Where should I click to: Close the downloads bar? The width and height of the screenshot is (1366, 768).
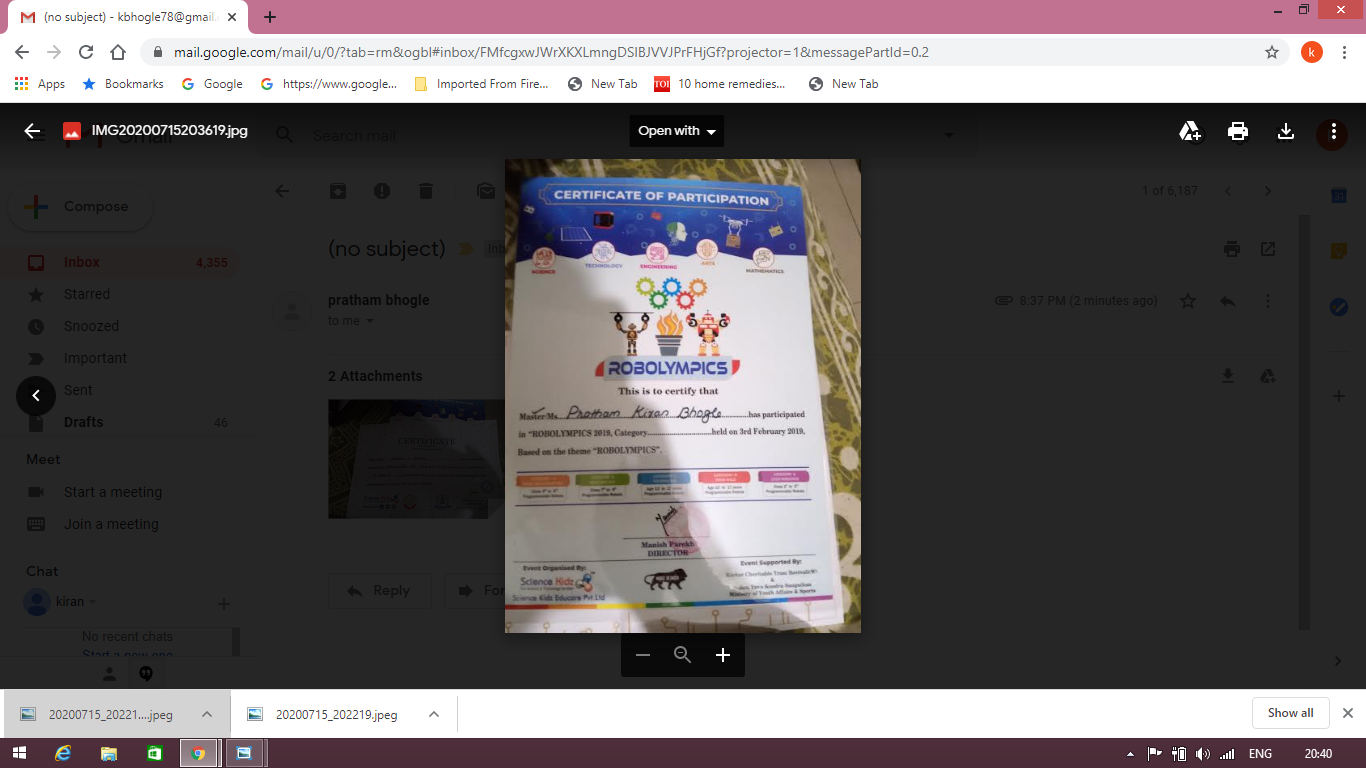click(1348, 713)
